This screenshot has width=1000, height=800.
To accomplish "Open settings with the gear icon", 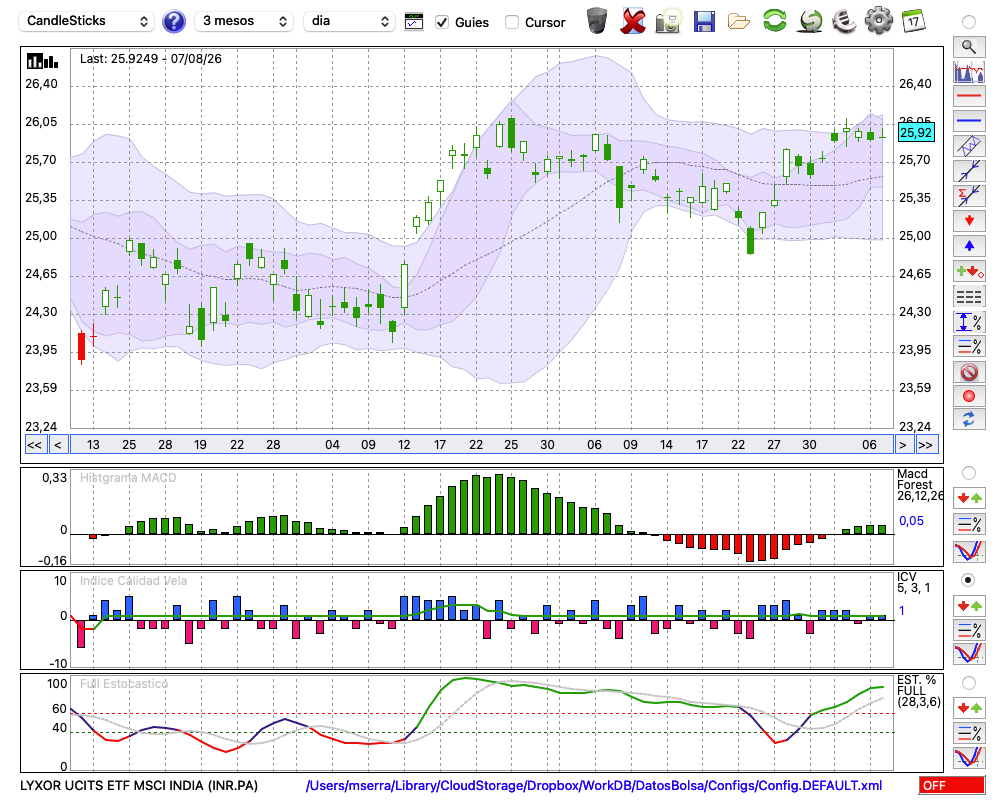I will pyautogui.click(x=878, y=21).
